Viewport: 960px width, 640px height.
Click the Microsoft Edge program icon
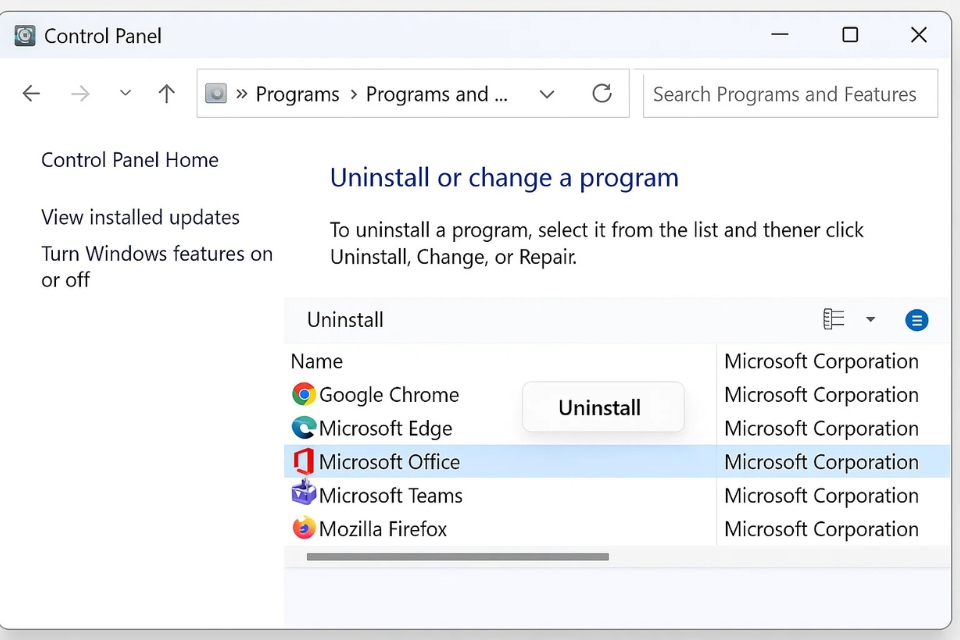303,428
